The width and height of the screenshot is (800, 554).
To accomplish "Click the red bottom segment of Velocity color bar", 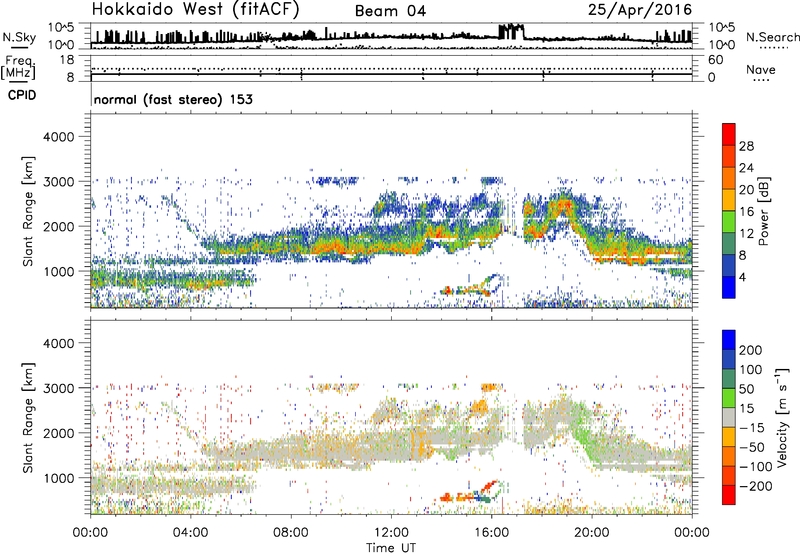I will click(729, 495).
